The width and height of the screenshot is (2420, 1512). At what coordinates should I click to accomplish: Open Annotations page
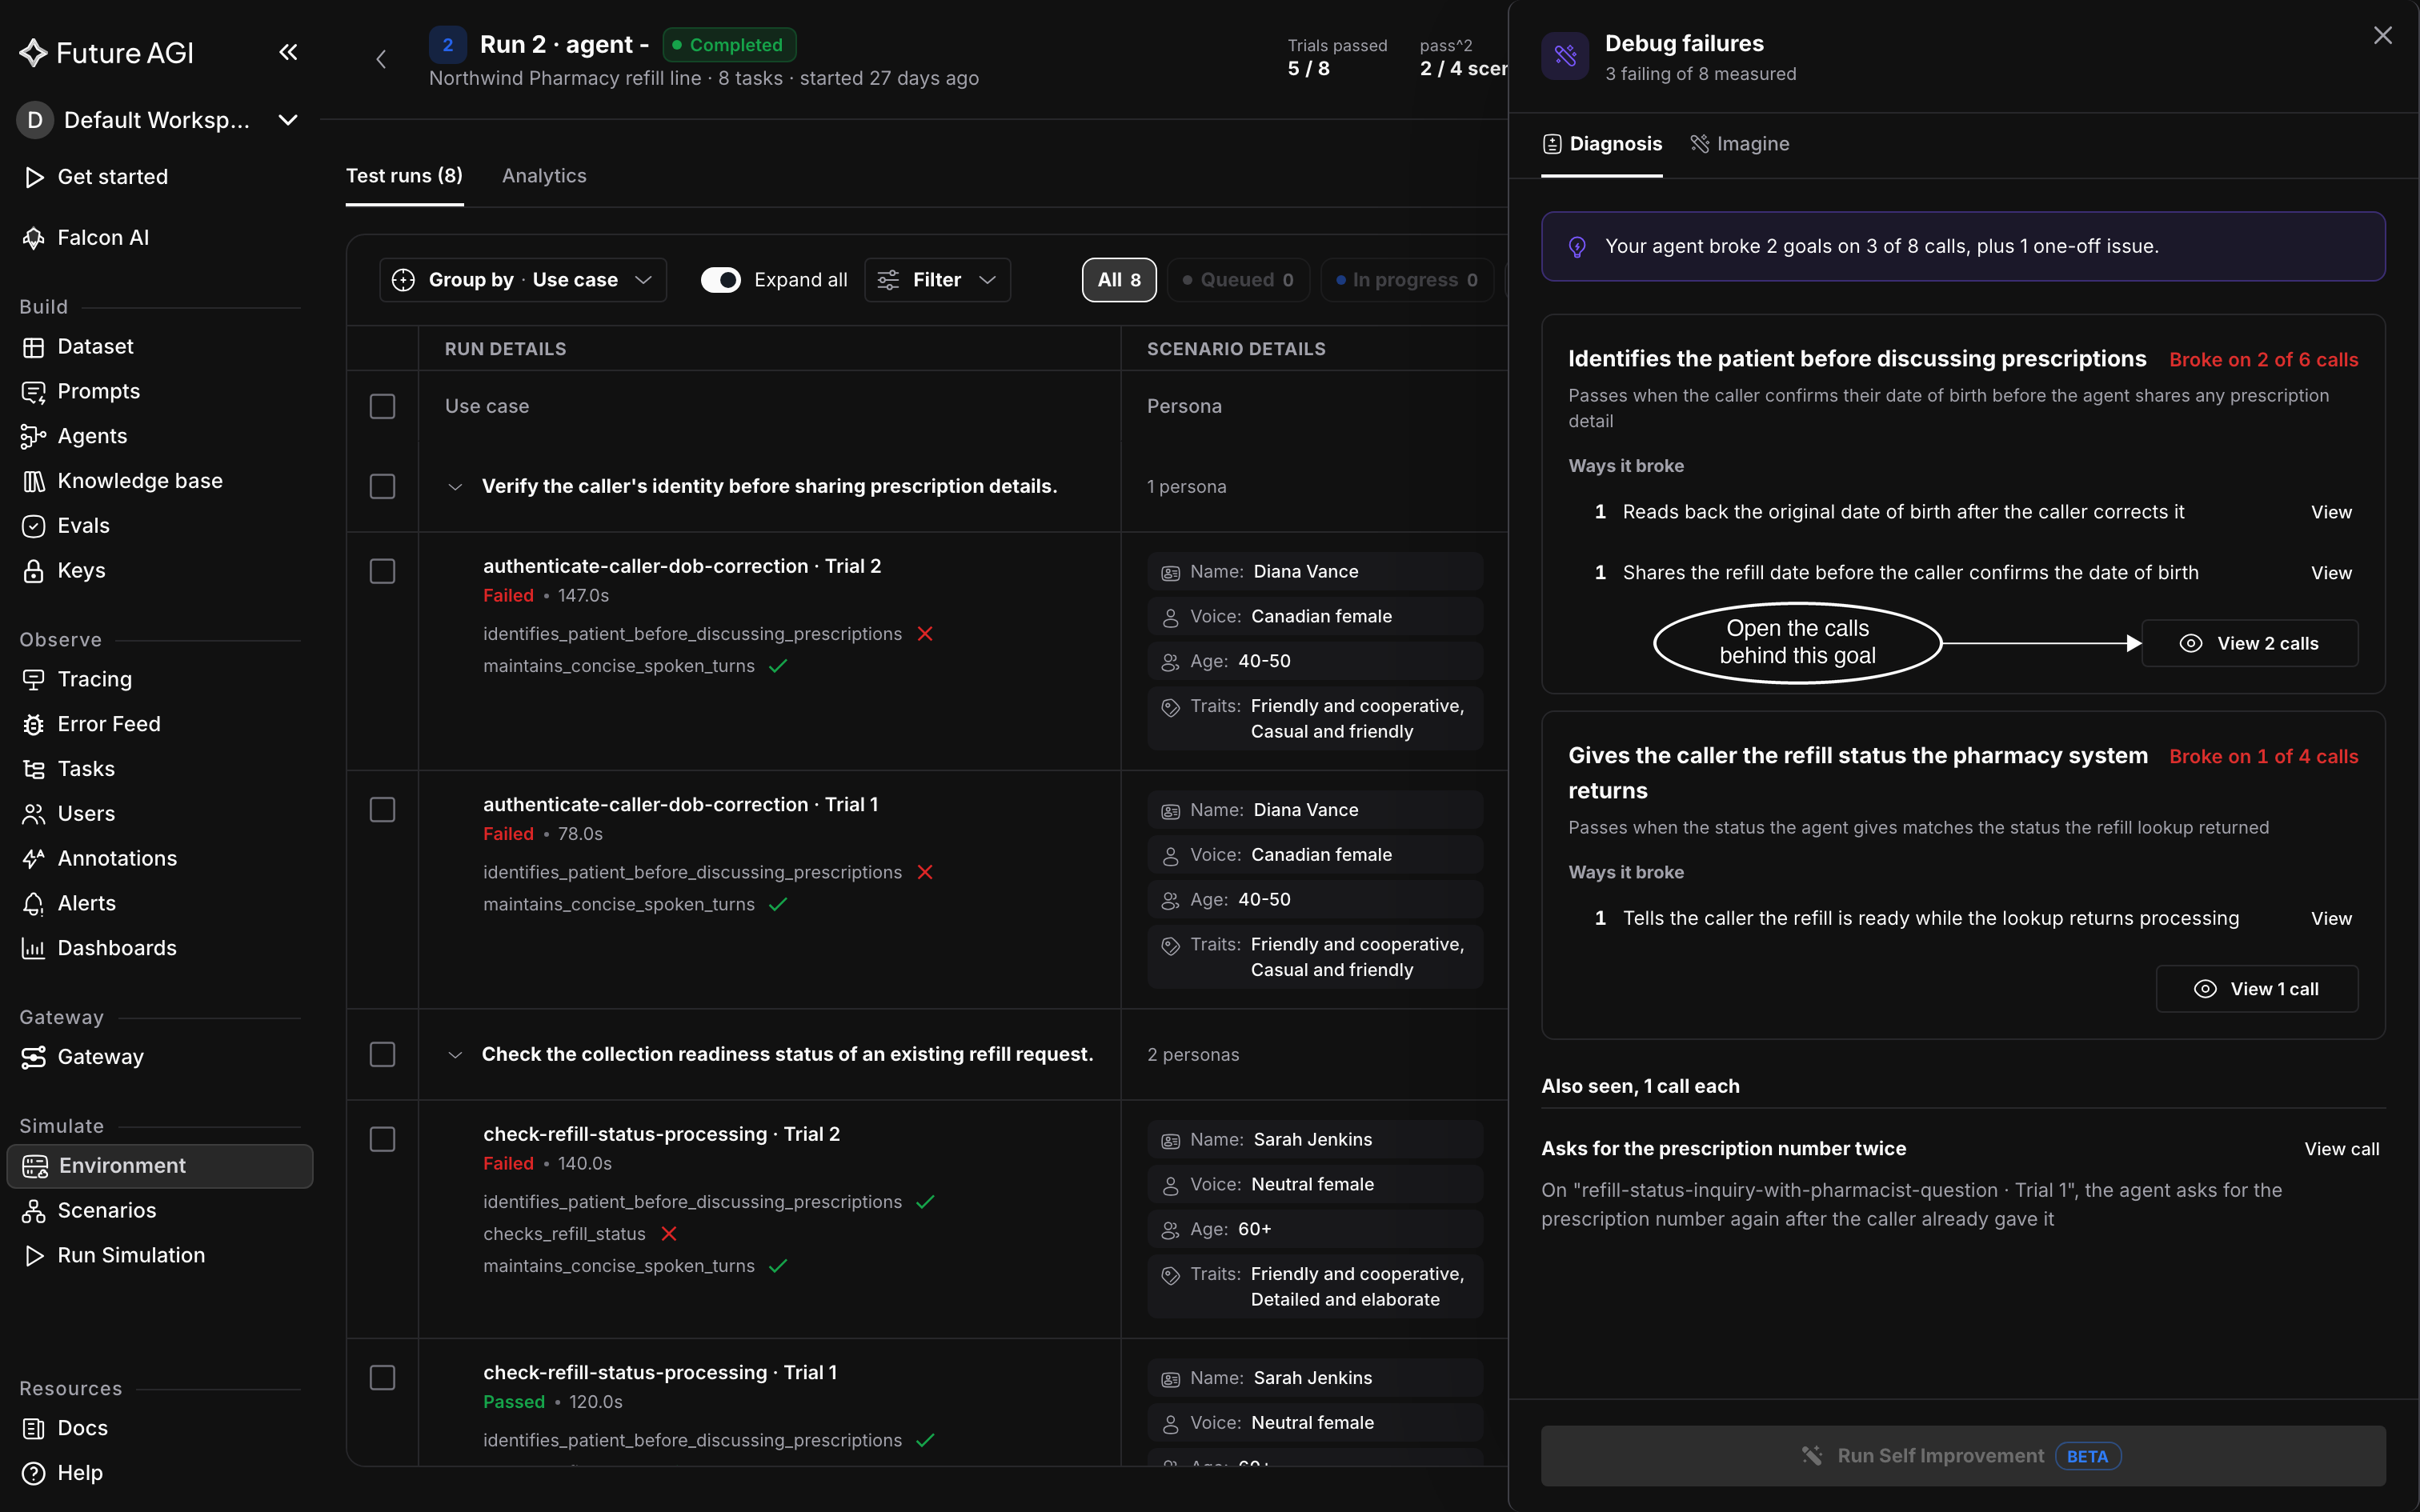pos(117,859)
